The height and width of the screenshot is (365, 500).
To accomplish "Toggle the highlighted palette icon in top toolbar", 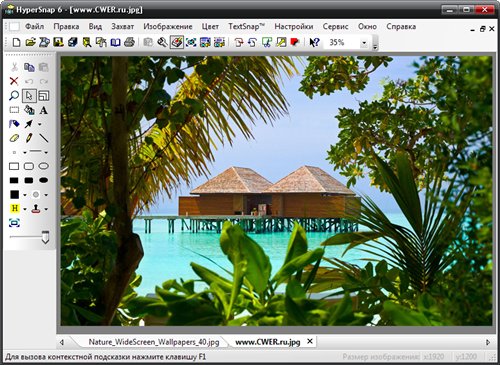I will pos(177,42).
